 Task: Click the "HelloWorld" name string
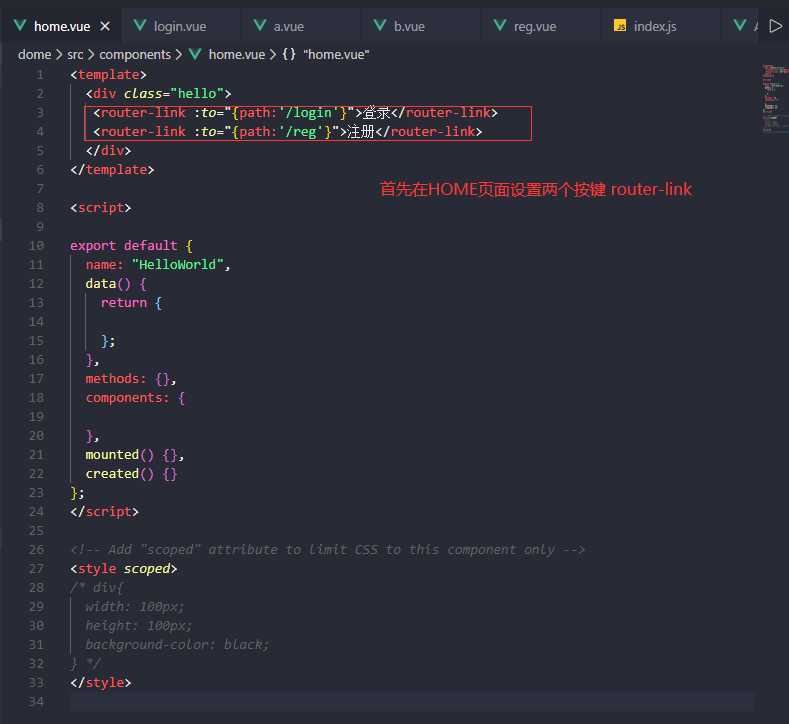pyautogui.click(x=177, y=265)
